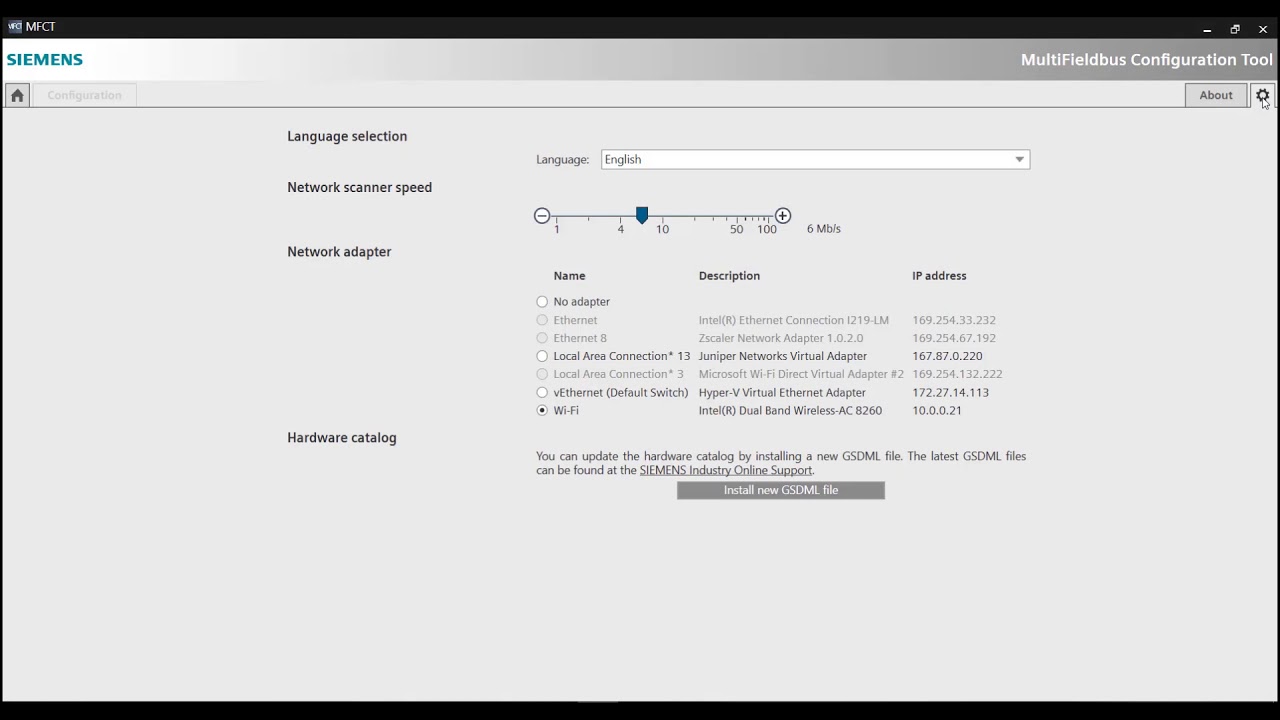
Task: Minimize the MFCT window
Action: pos(1207,29)
